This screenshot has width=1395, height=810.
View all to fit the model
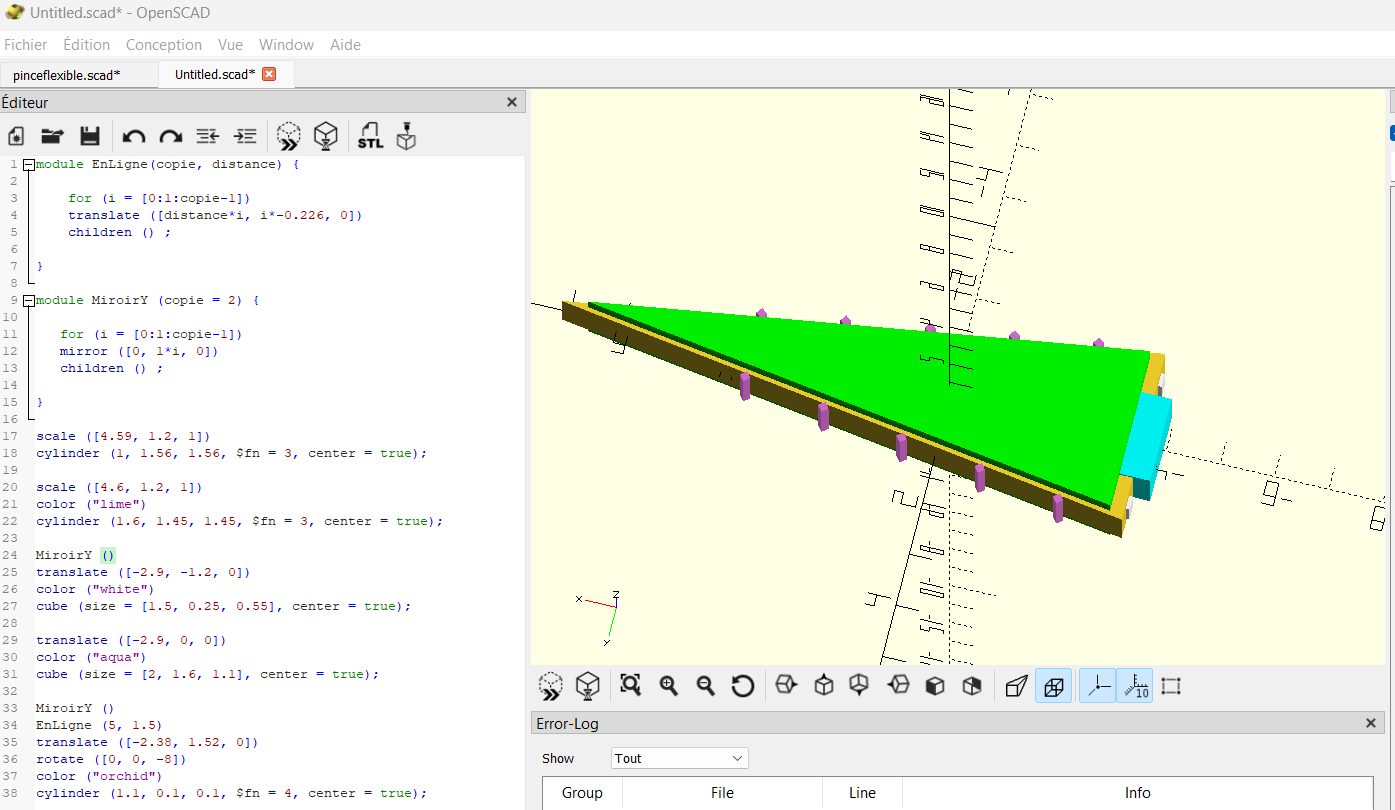pyautogui.click(x=630, y=685)
